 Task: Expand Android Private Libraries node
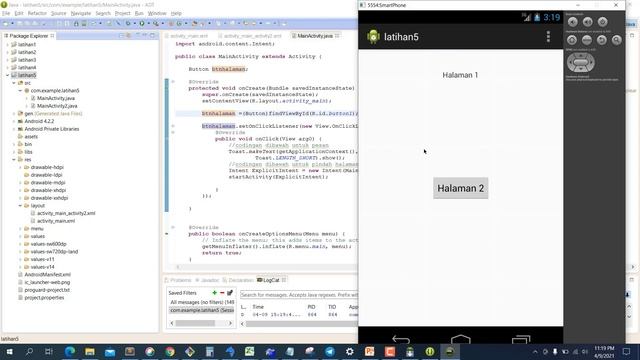pyautogui.click(x=14, y=129)
